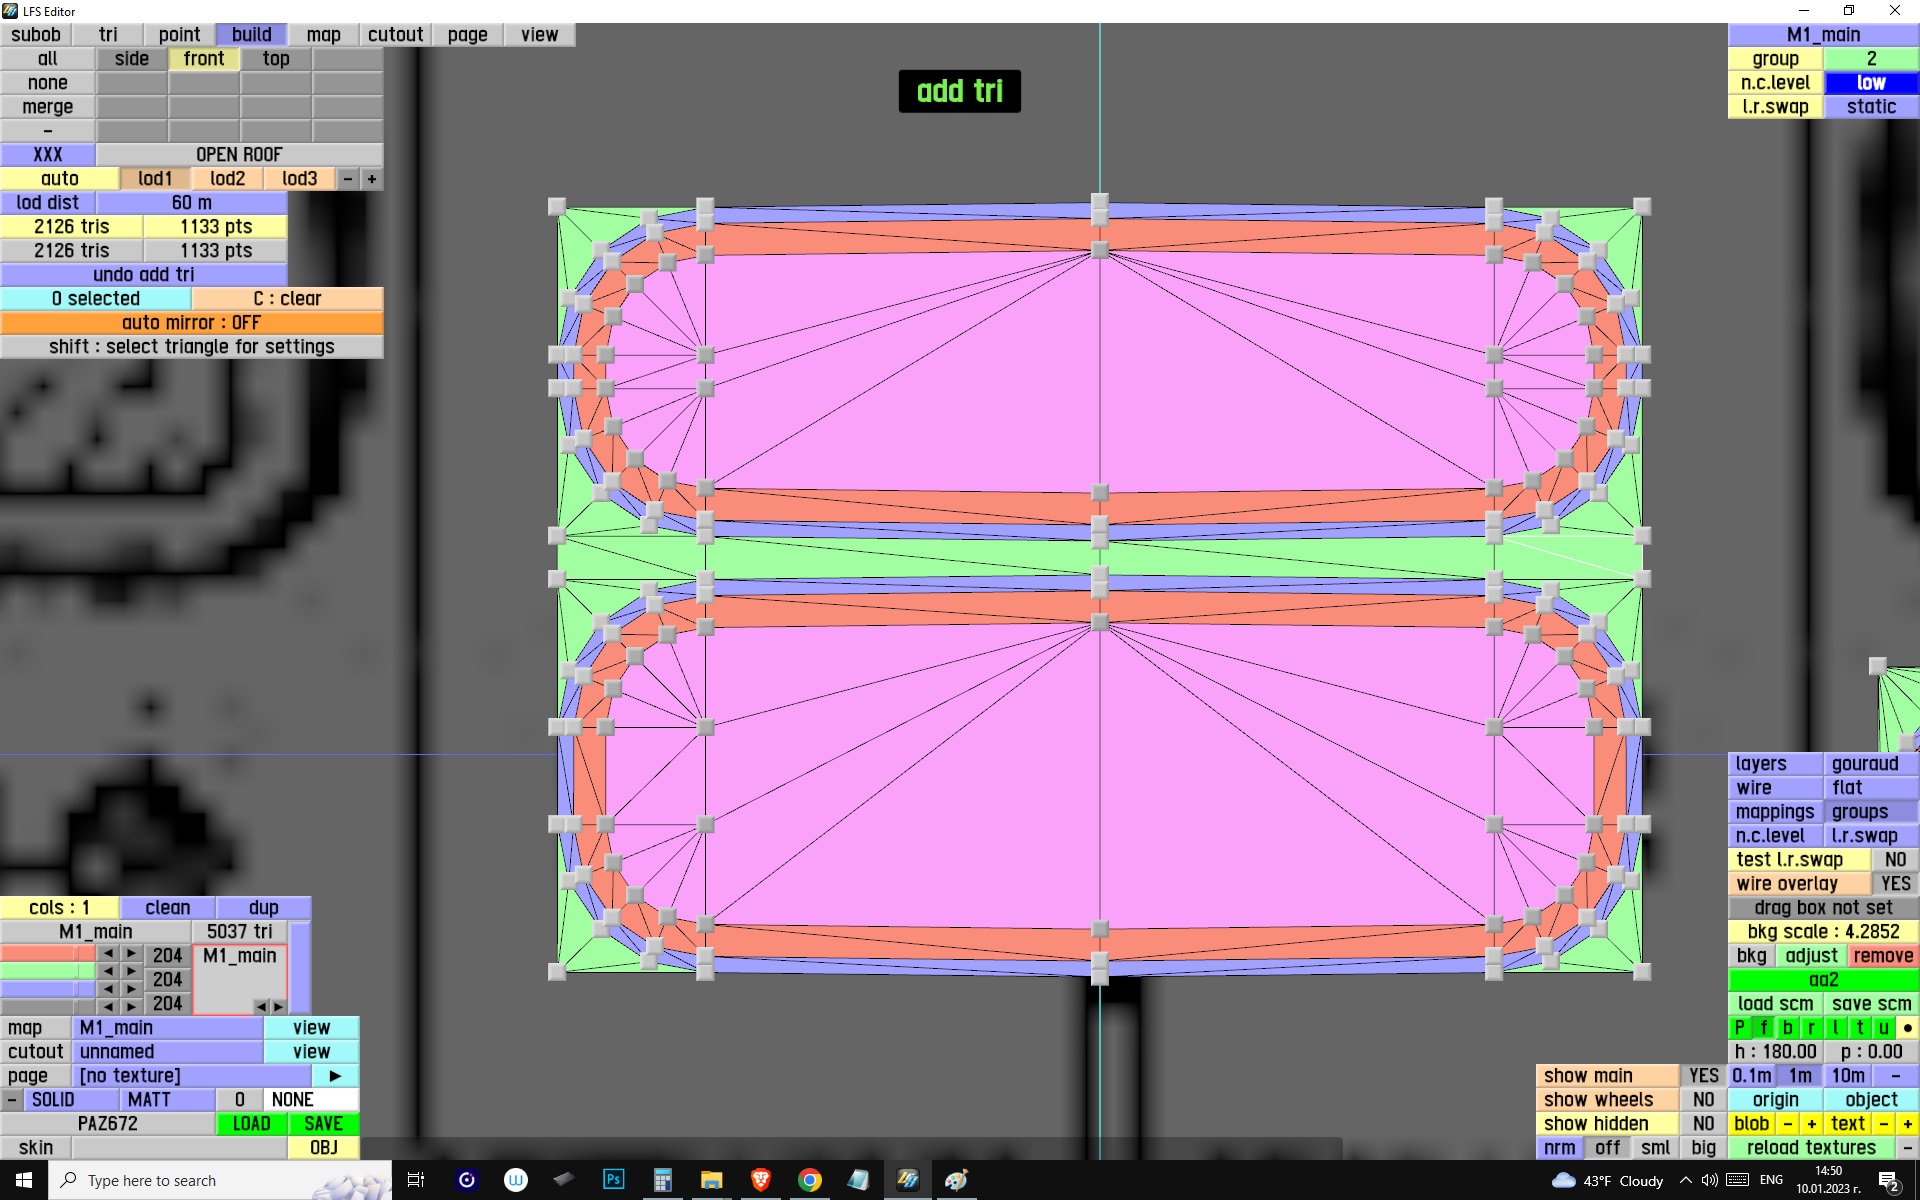Open the map M1_main selector
This screenshot has width=1920, height=1200.
pyautogui.click(x=167, y=1028)
